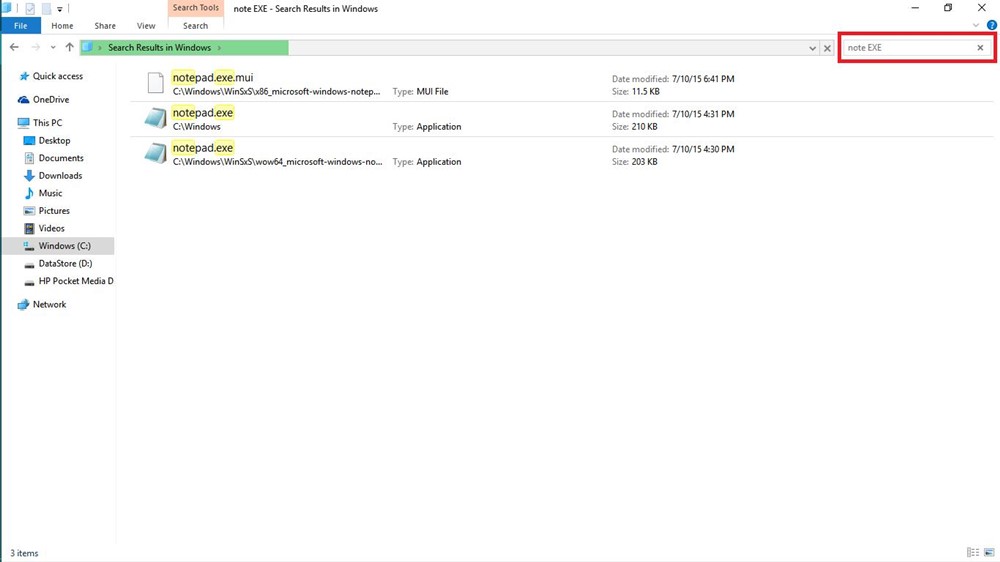1000x562 pixels.
Task: Click the OneDrive cloud icon
Action: click(x=24, y=100)
